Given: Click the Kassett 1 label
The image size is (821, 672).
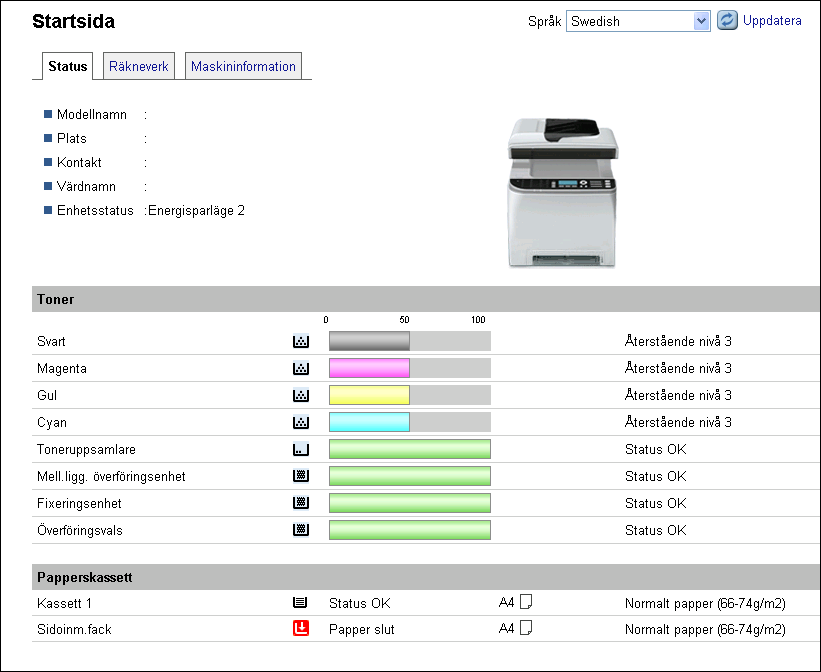Looking at the screenshot, I should click(64, 603).
